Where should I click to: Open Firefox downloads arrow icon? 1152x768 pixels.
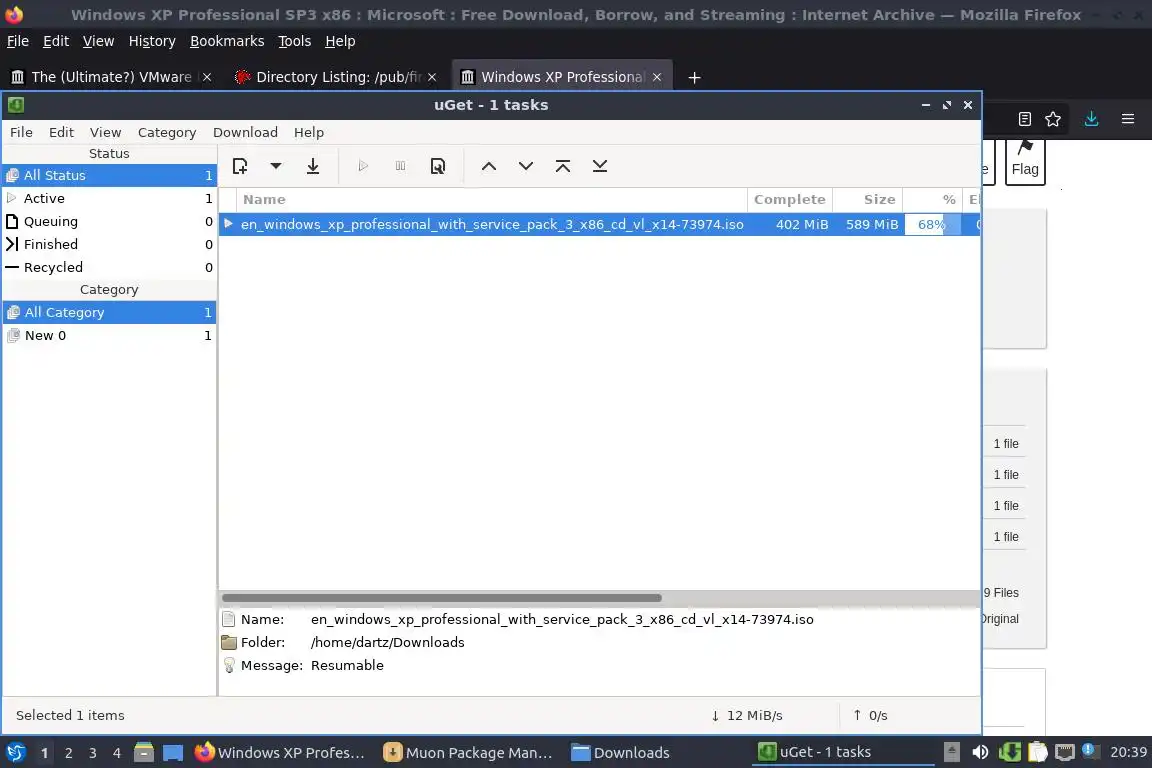click(1091, 119)
